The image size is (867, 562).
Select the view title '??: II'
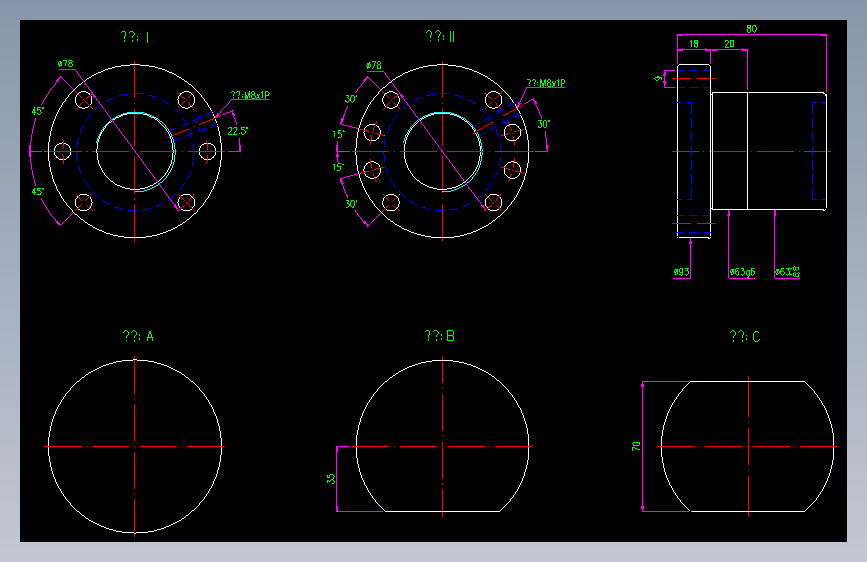coord(441,37)
